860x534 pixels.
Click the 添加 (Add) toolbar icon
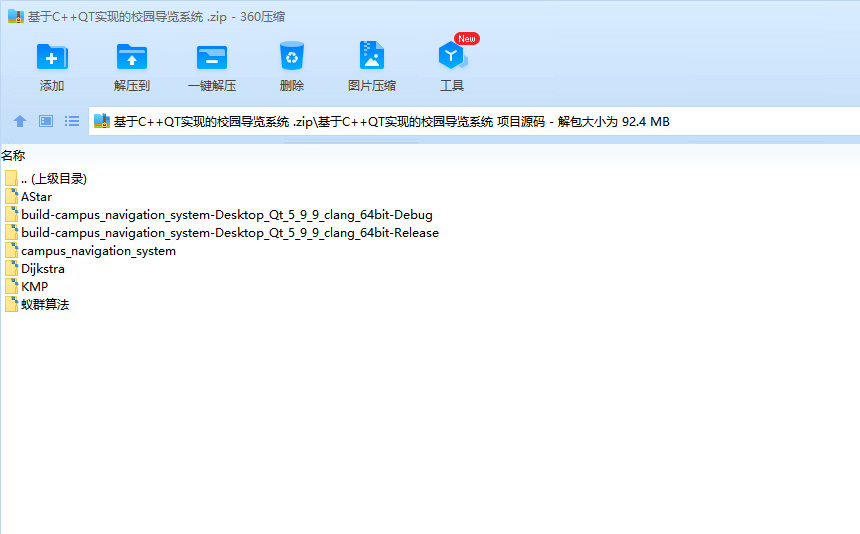(52, 56)
